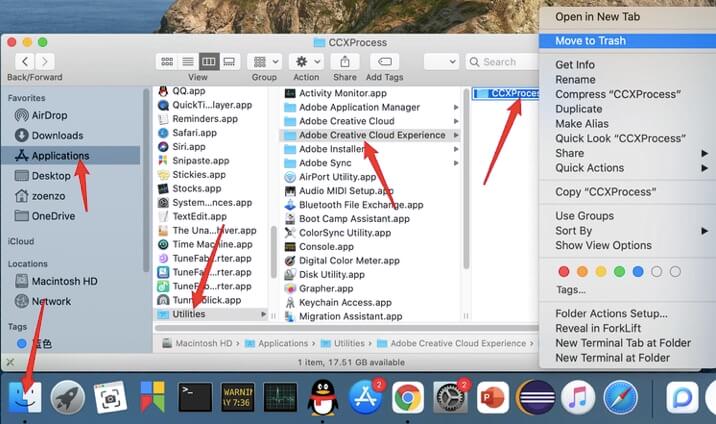Open System Preferences from the Dock
The width and height of the screenshot is (716, 424).
point(450,397)
